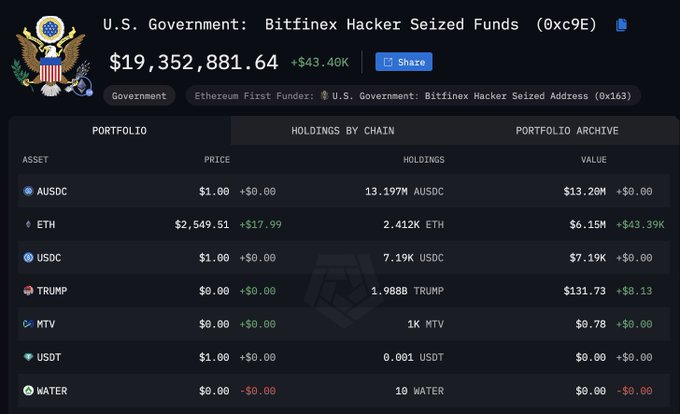Click the holdings 10 WATER
The width and height of the screenshot is (680, 414).
(x=419, y=391)
